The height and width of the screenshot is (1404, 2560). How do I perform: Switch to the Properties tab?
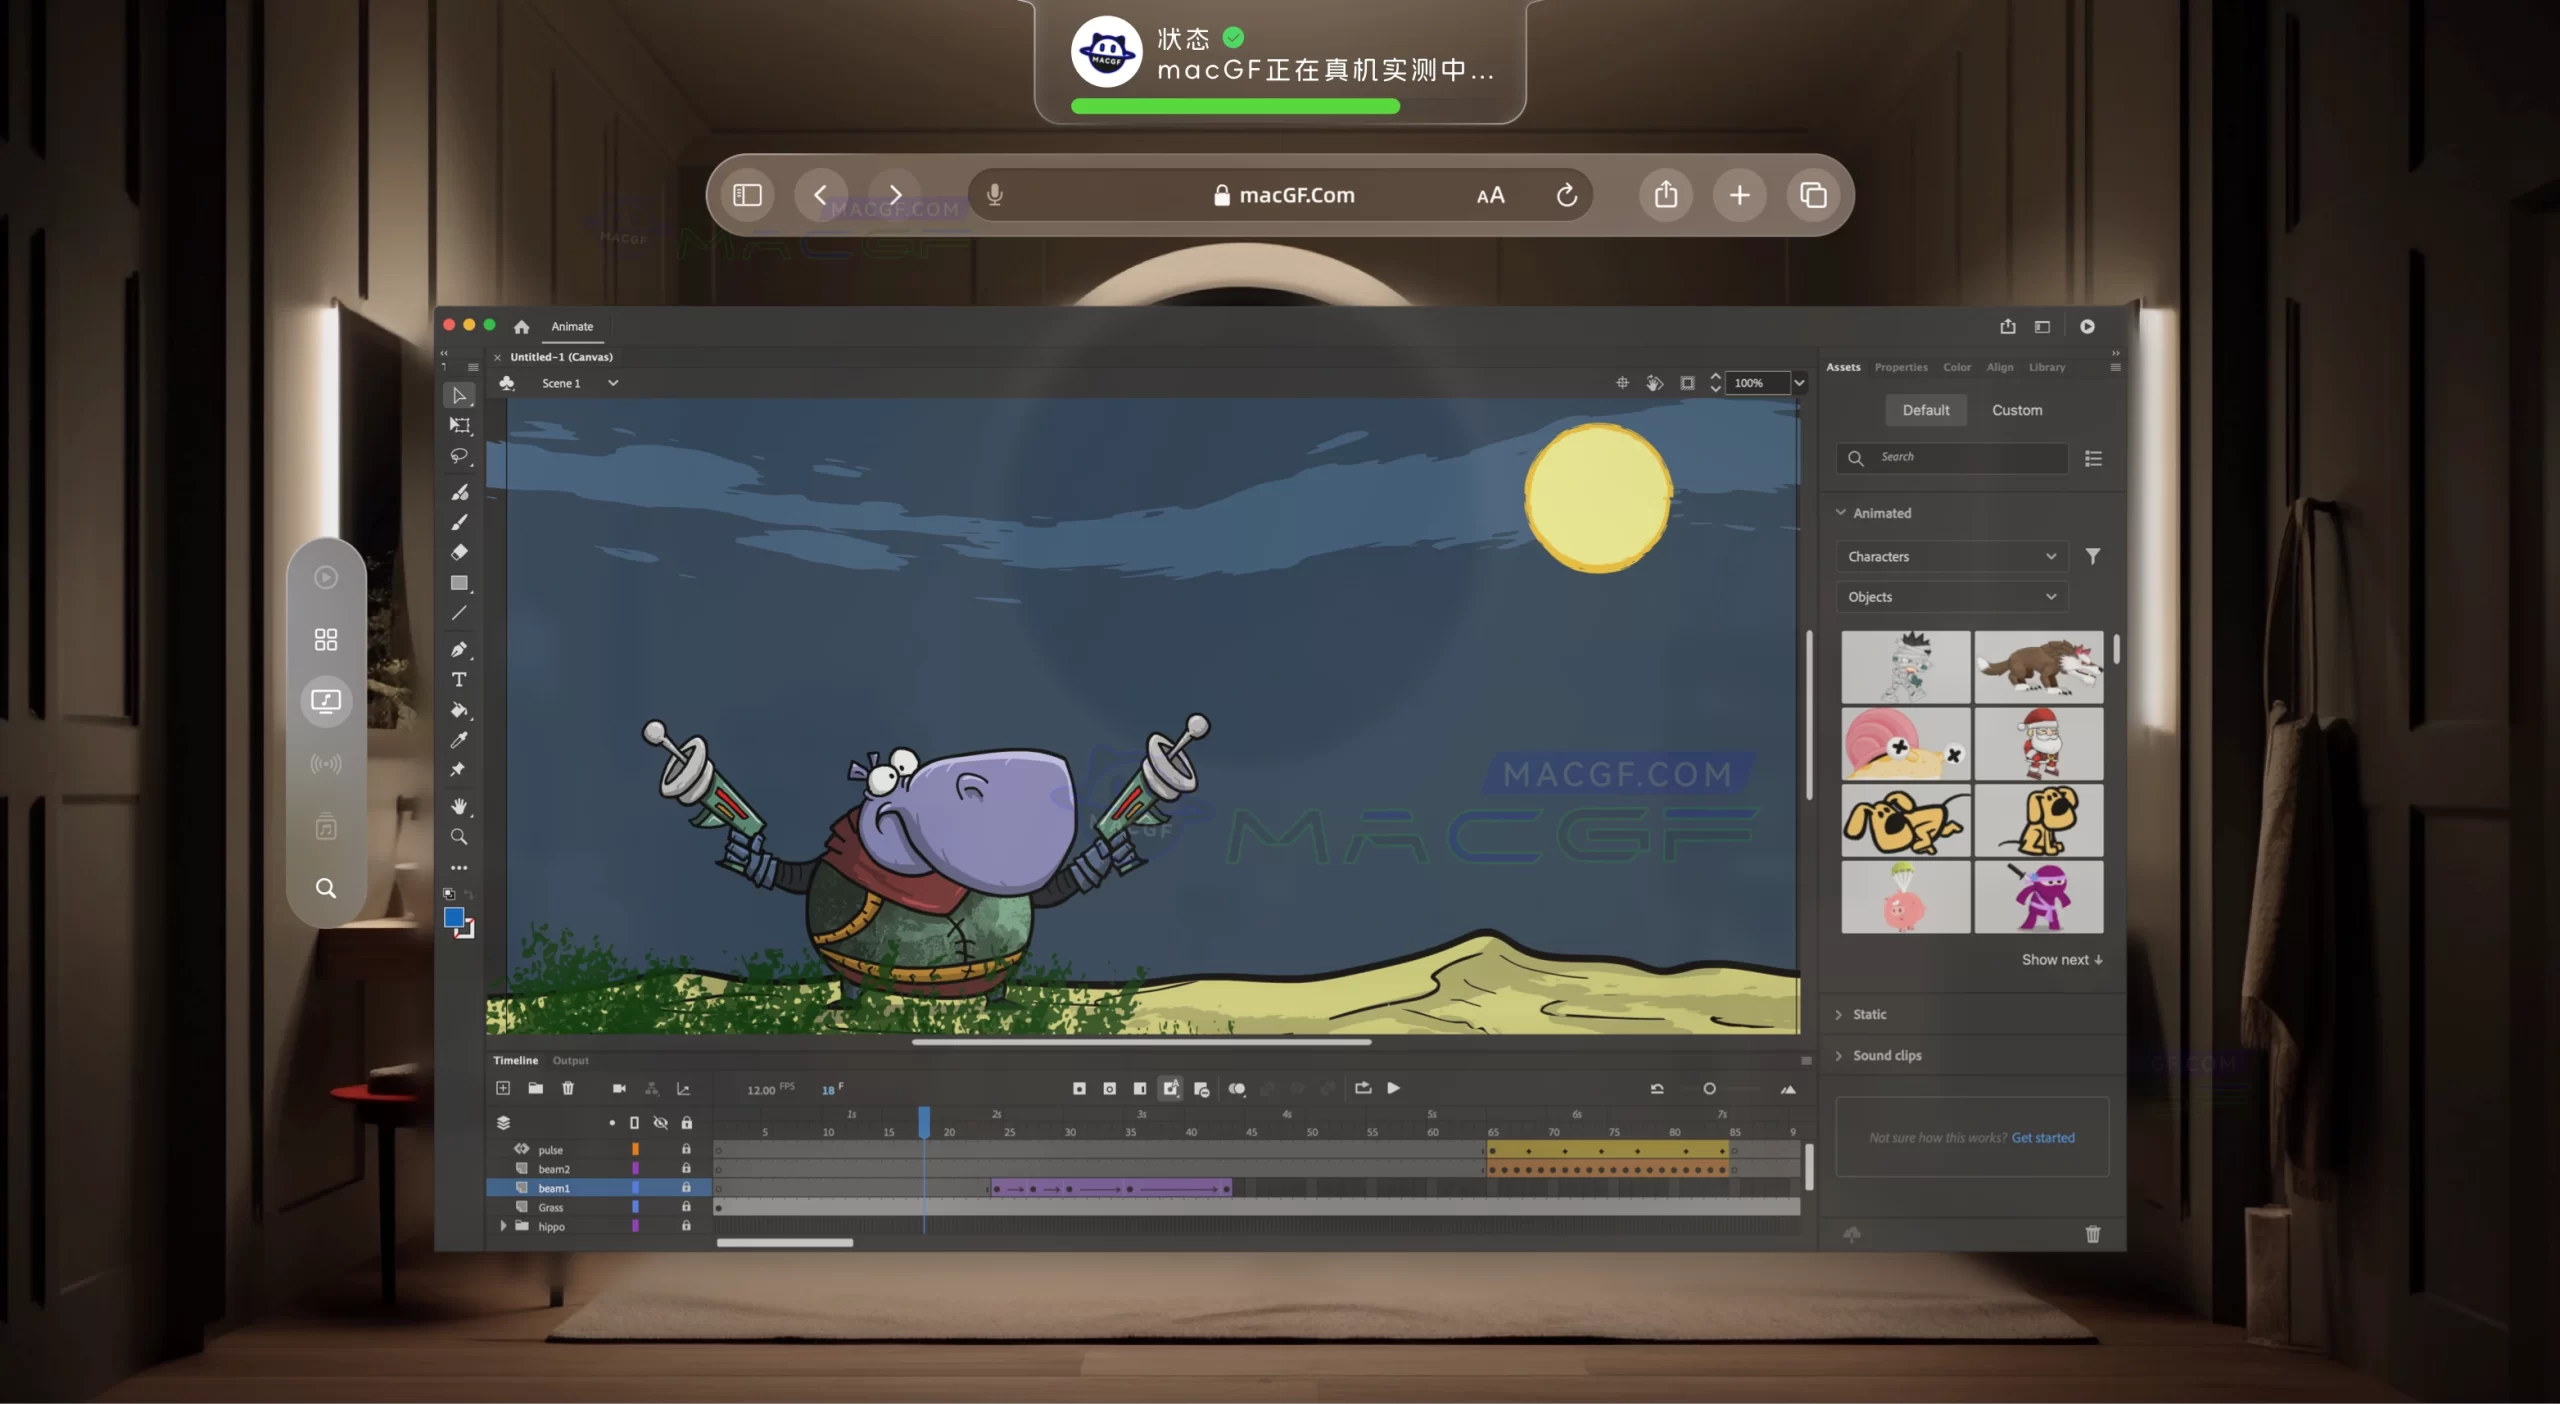[1900, 367]
